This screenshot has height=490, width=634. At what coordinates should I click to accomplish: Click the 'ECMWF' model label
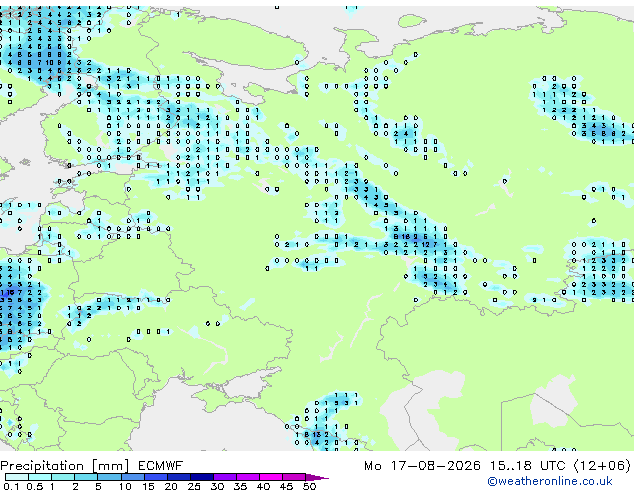coord(161,466)
